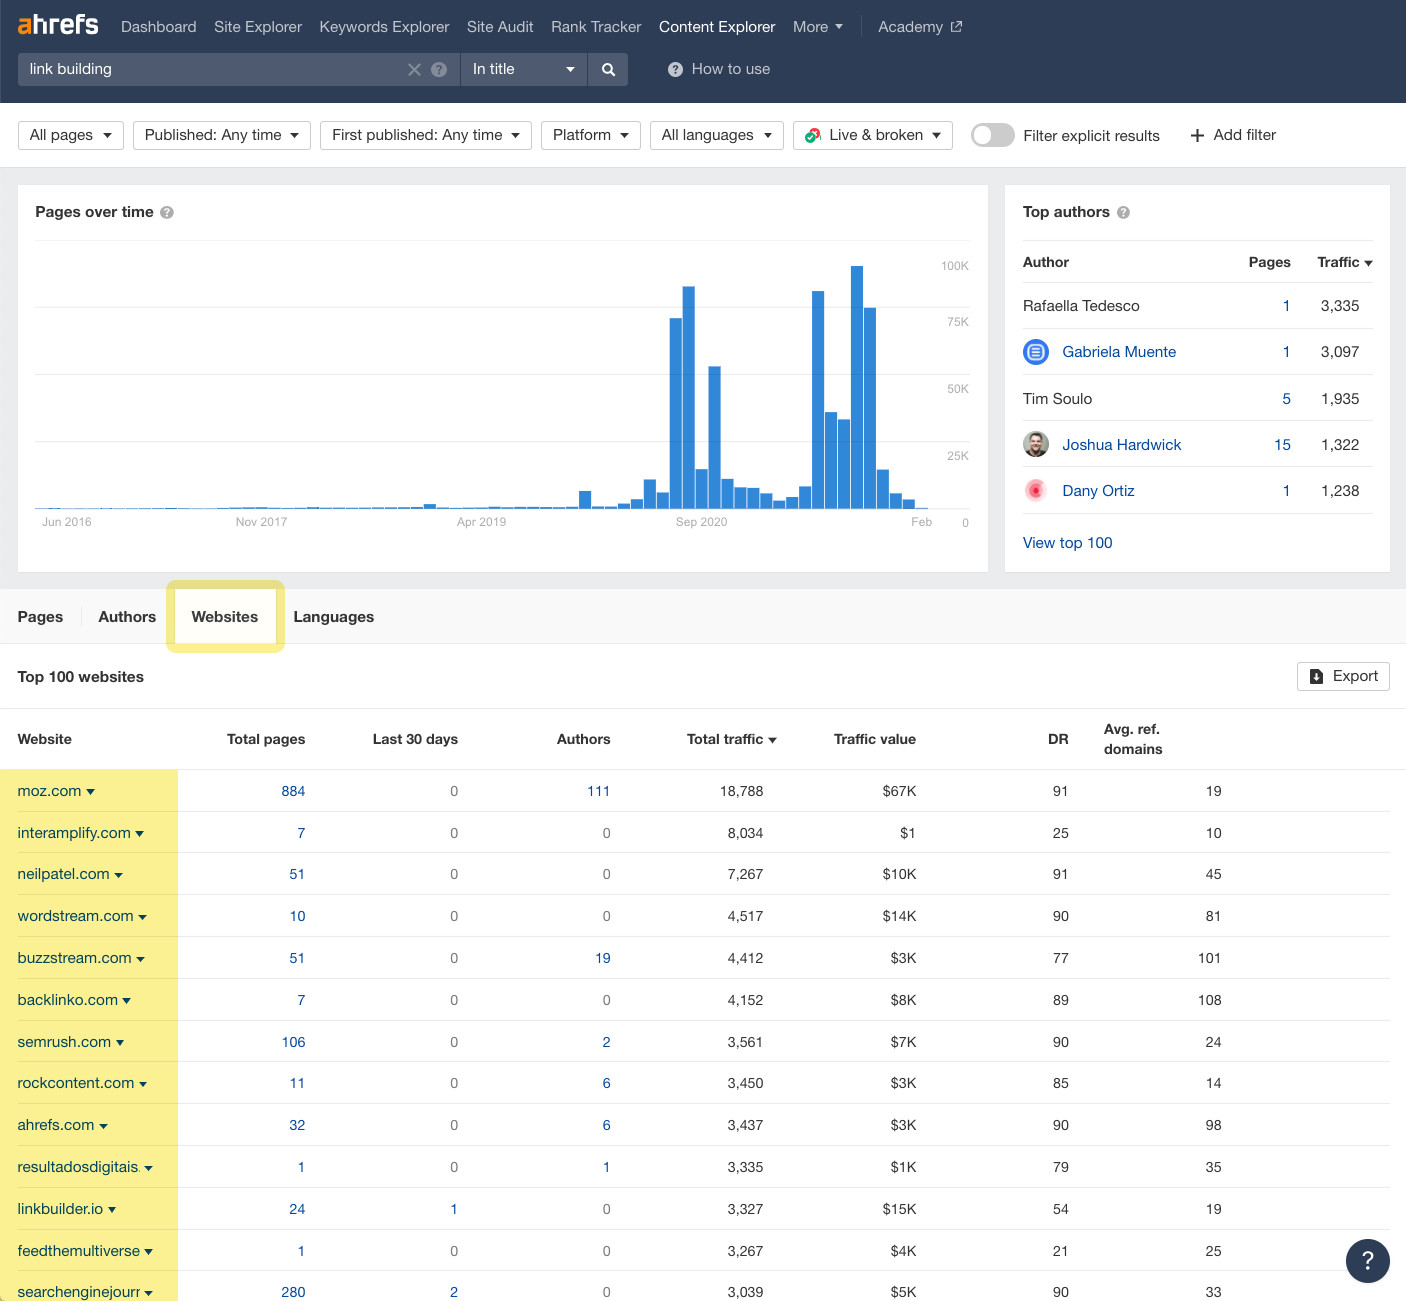Expand linkbuilder.io website options

click(111, 1210)
